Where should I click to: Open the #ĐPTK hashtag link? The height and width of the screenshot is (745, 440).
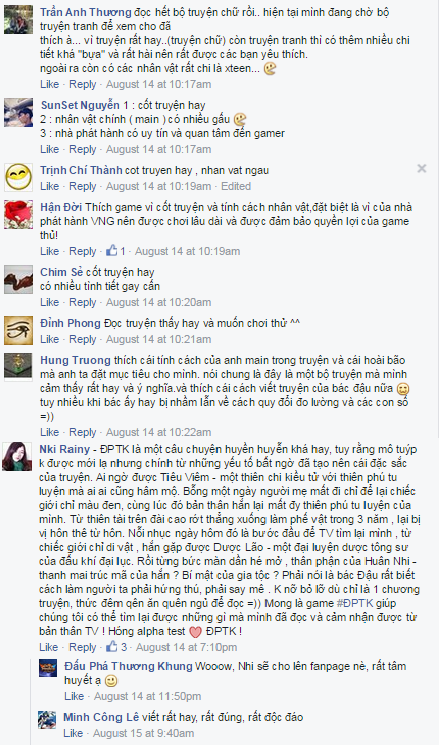tap(356, 603)
